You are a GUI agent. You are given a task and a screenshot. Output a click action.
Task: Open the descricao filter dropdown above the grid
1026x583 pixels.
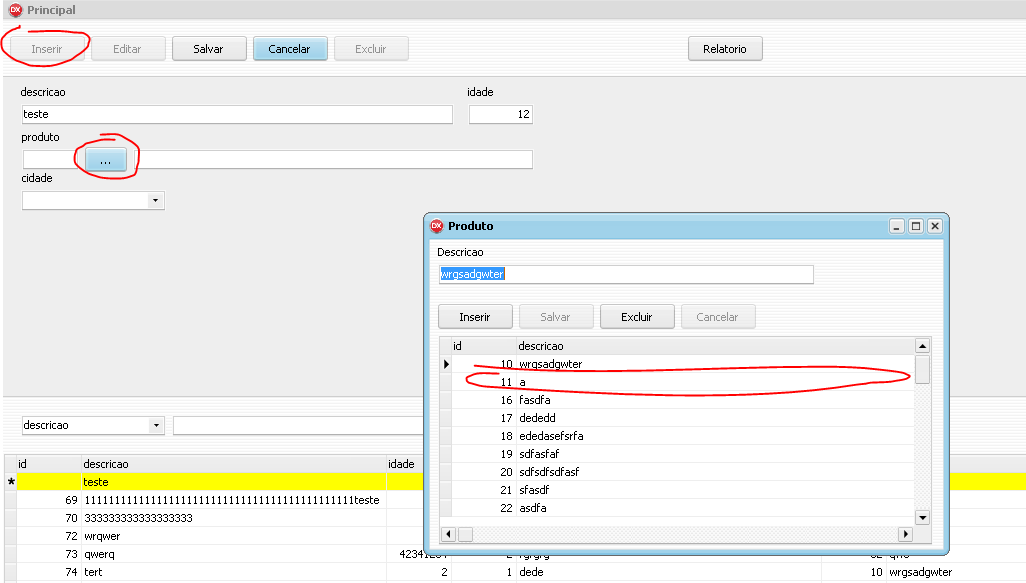click(x=156, y=425)
